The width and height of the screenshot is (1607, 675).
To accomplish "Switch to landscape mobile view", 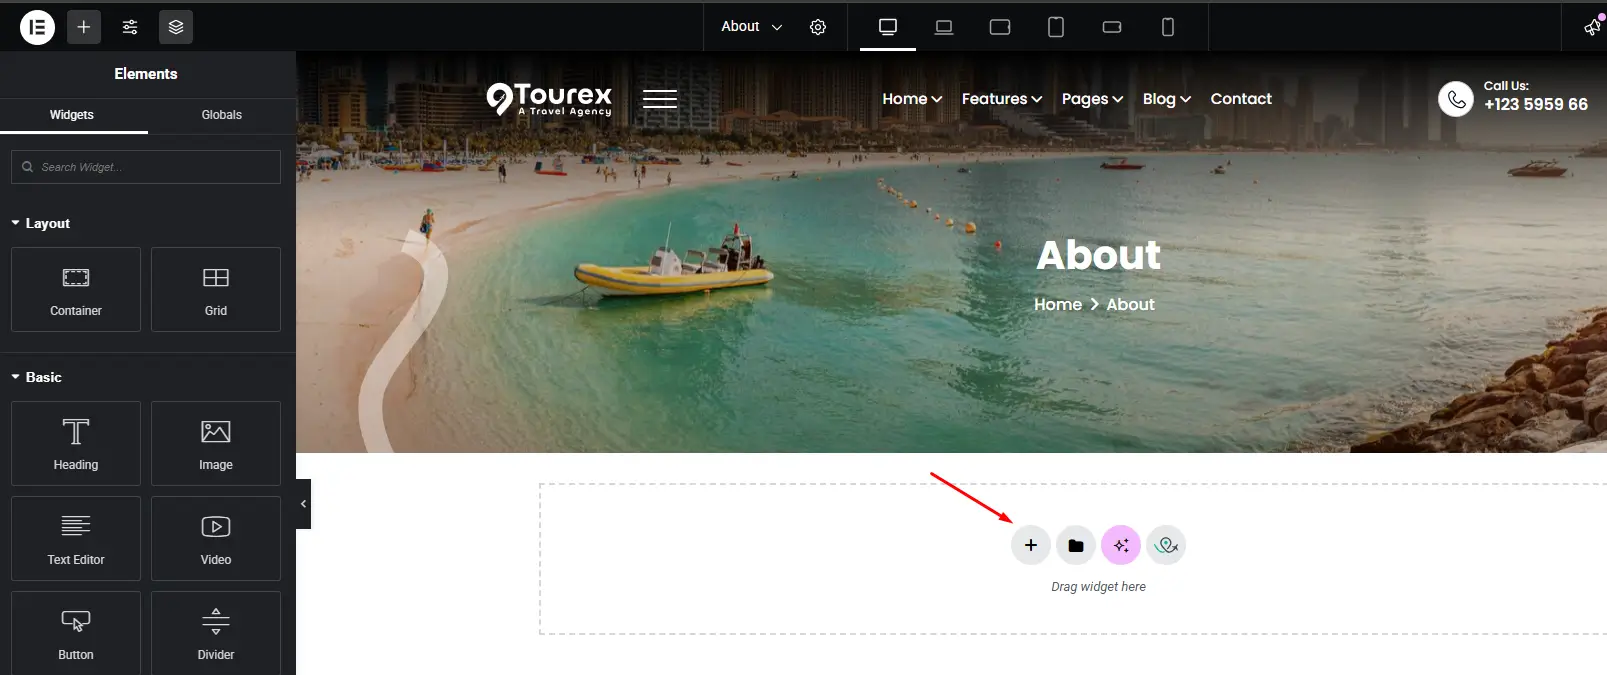I will (1112, 27).
